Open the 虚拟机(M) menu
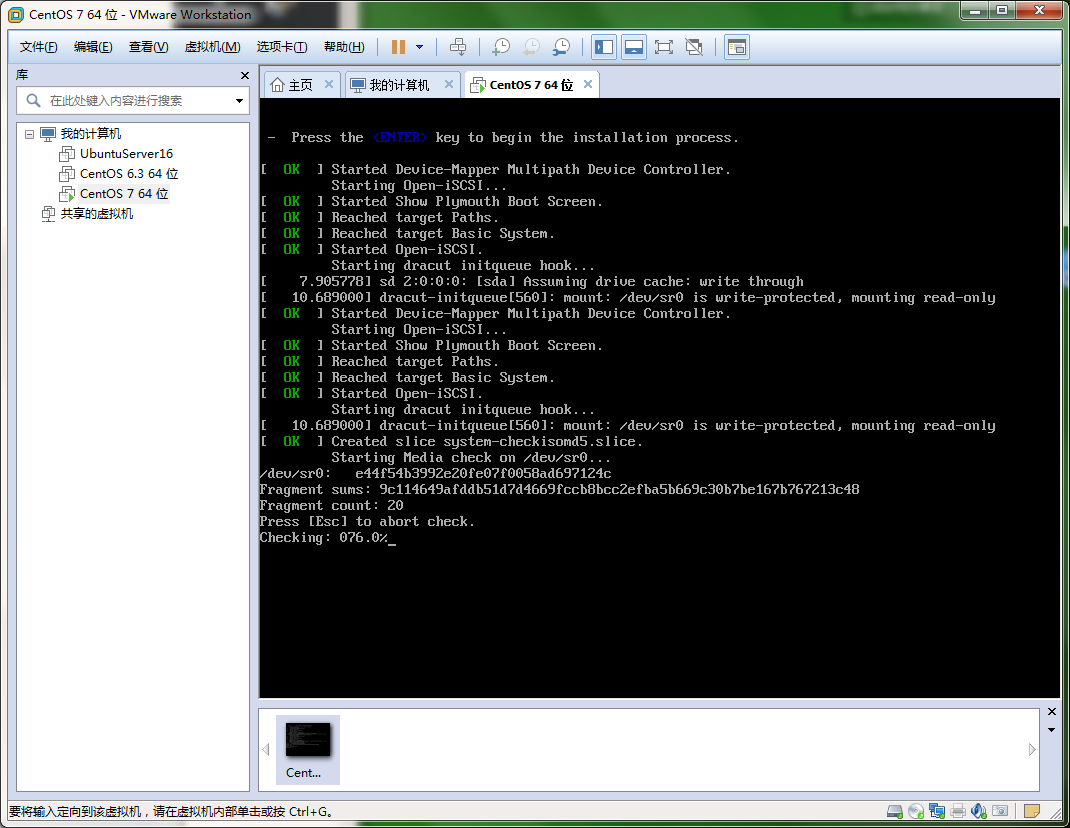This screenshot has height=828, width=1070. coord(212,47)
